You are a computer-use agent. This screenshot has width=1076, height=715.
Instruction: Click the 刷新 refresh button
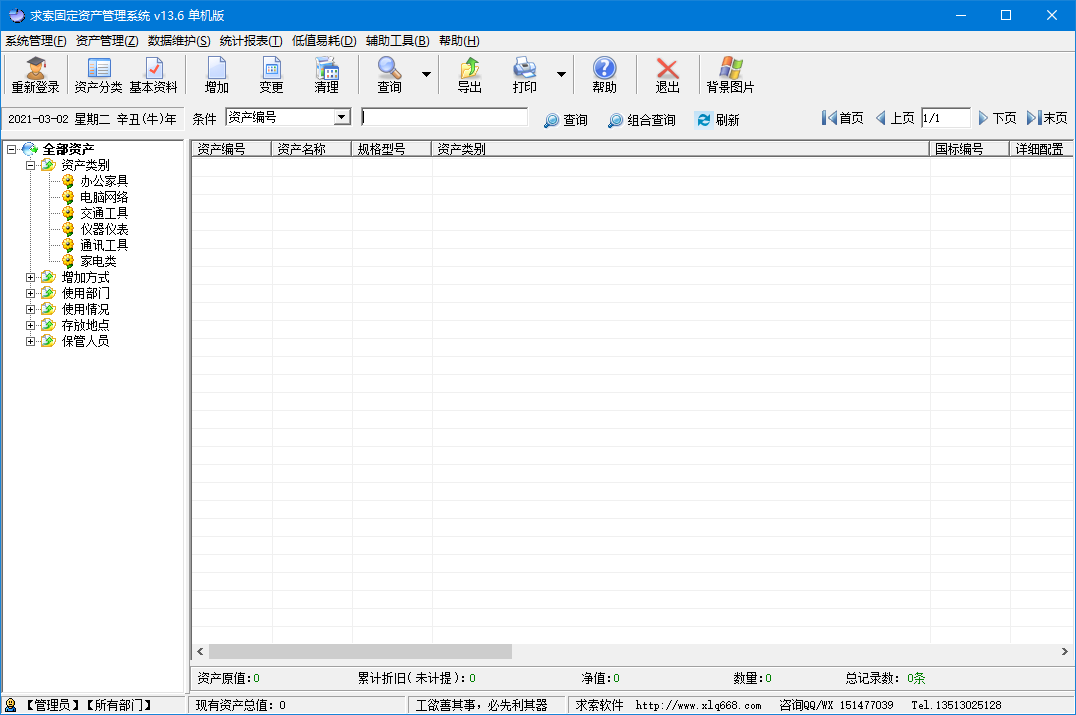tap(717, 120)
